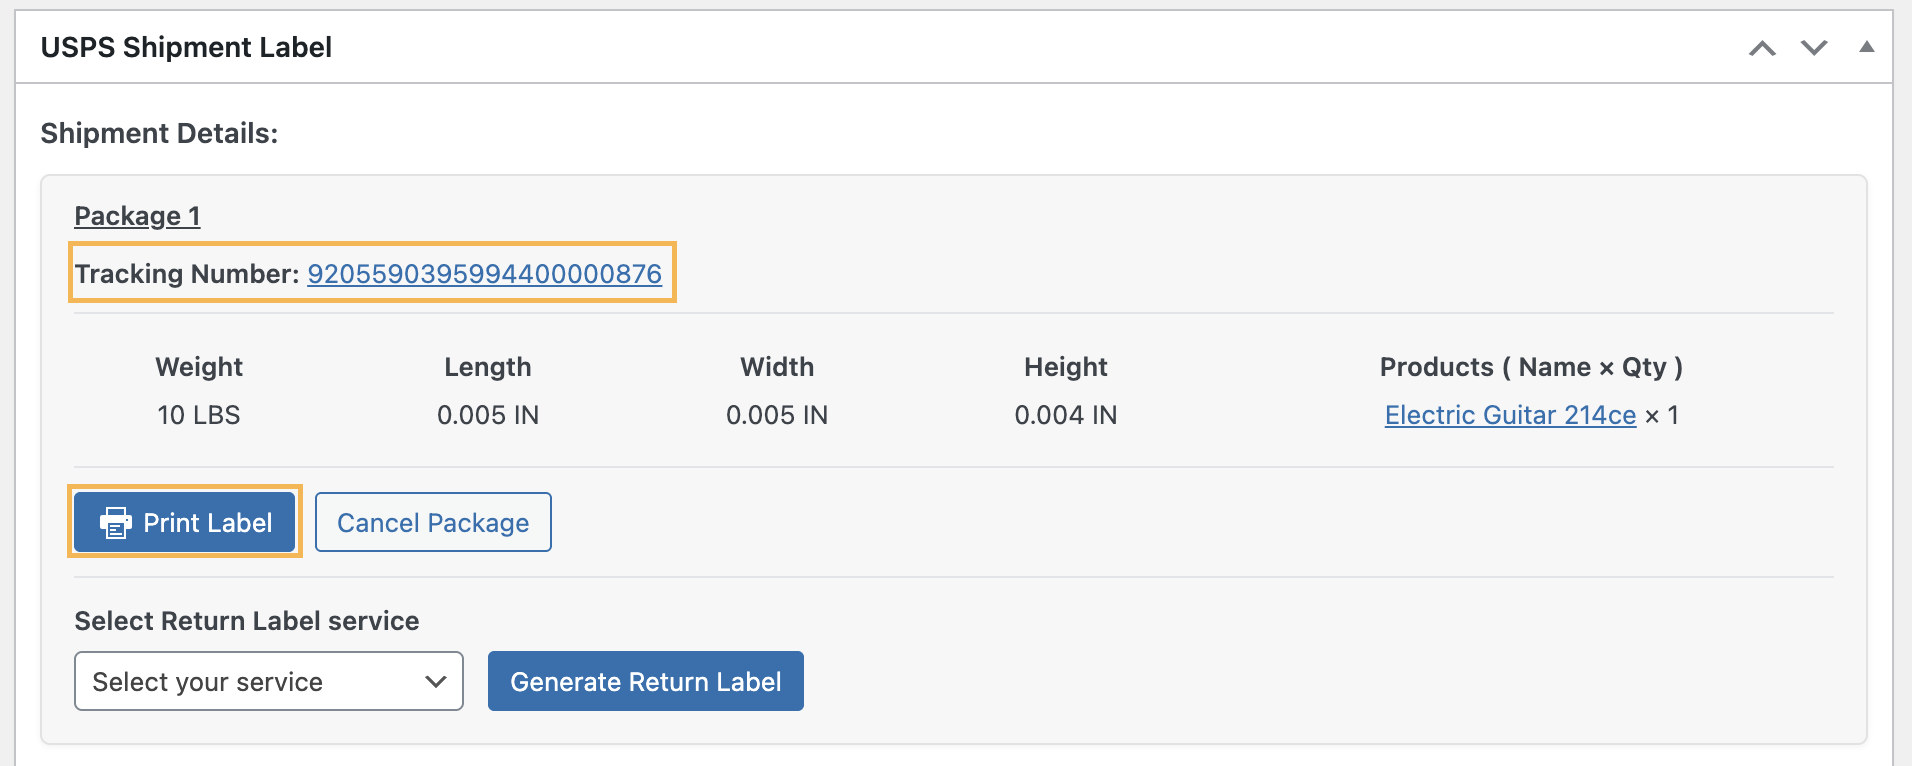Open the return label service dropdown
Viewport: 1912px width, 766px height.
coord(268,681)
